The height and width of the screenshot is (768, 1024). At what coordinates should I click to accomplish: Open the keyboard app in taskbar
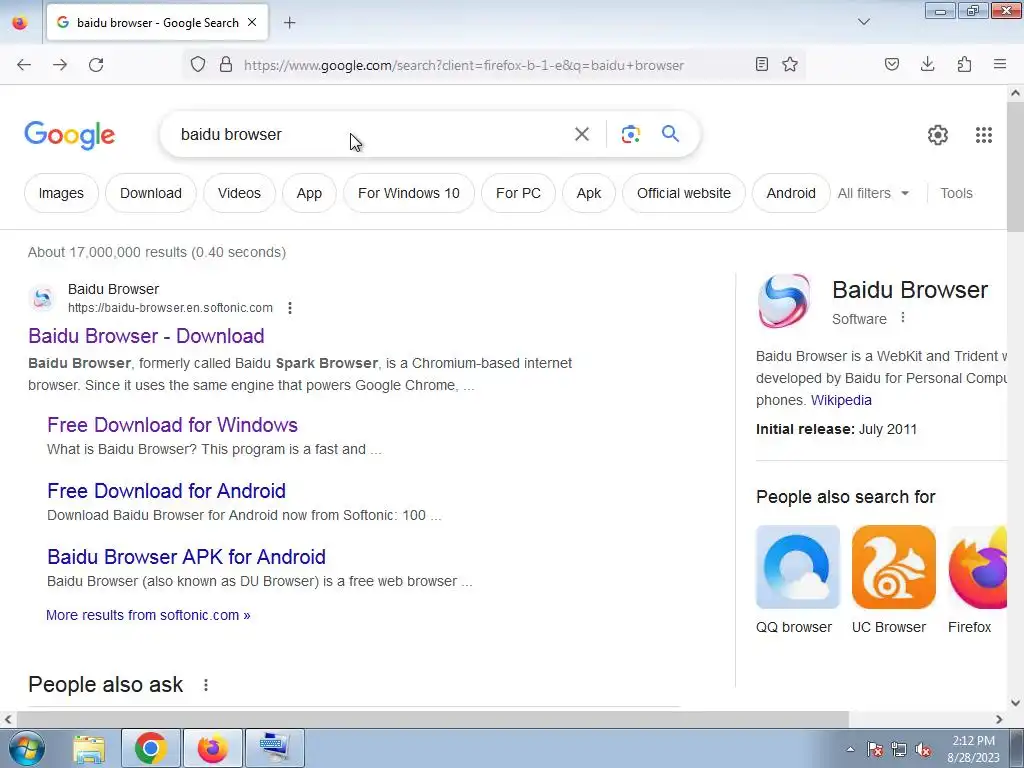tap(274, 748)
